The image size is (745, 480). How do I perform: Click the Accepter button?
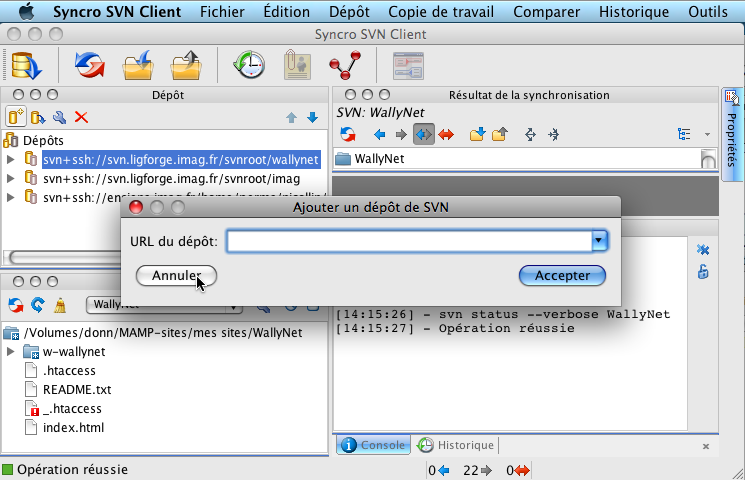(562, 276)
